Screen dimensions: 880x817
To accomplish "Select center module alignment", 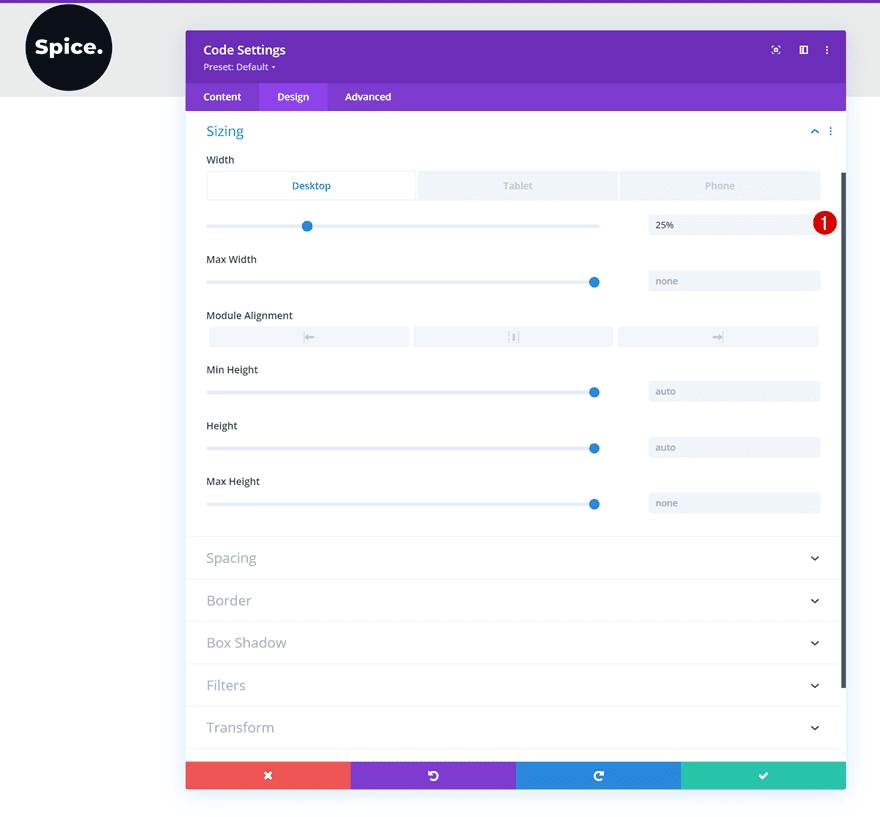I will click(513, 337).
